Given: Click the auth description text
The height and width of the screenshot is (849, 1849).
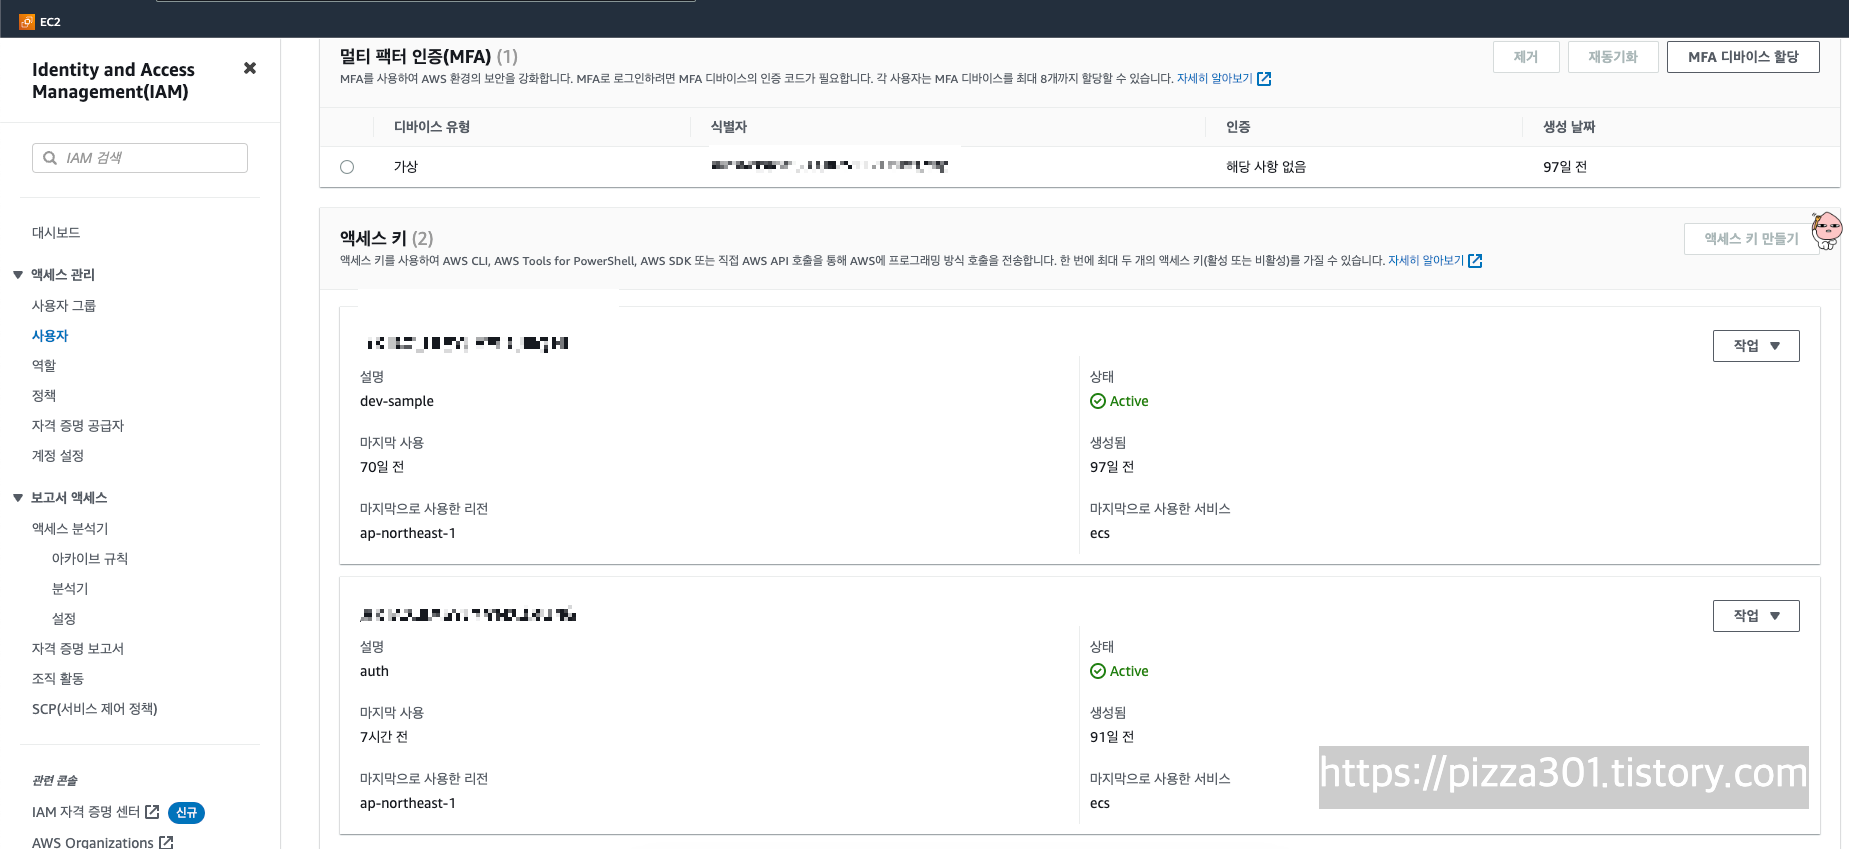Looking at the screenshot, I should [x=374, y=671].
